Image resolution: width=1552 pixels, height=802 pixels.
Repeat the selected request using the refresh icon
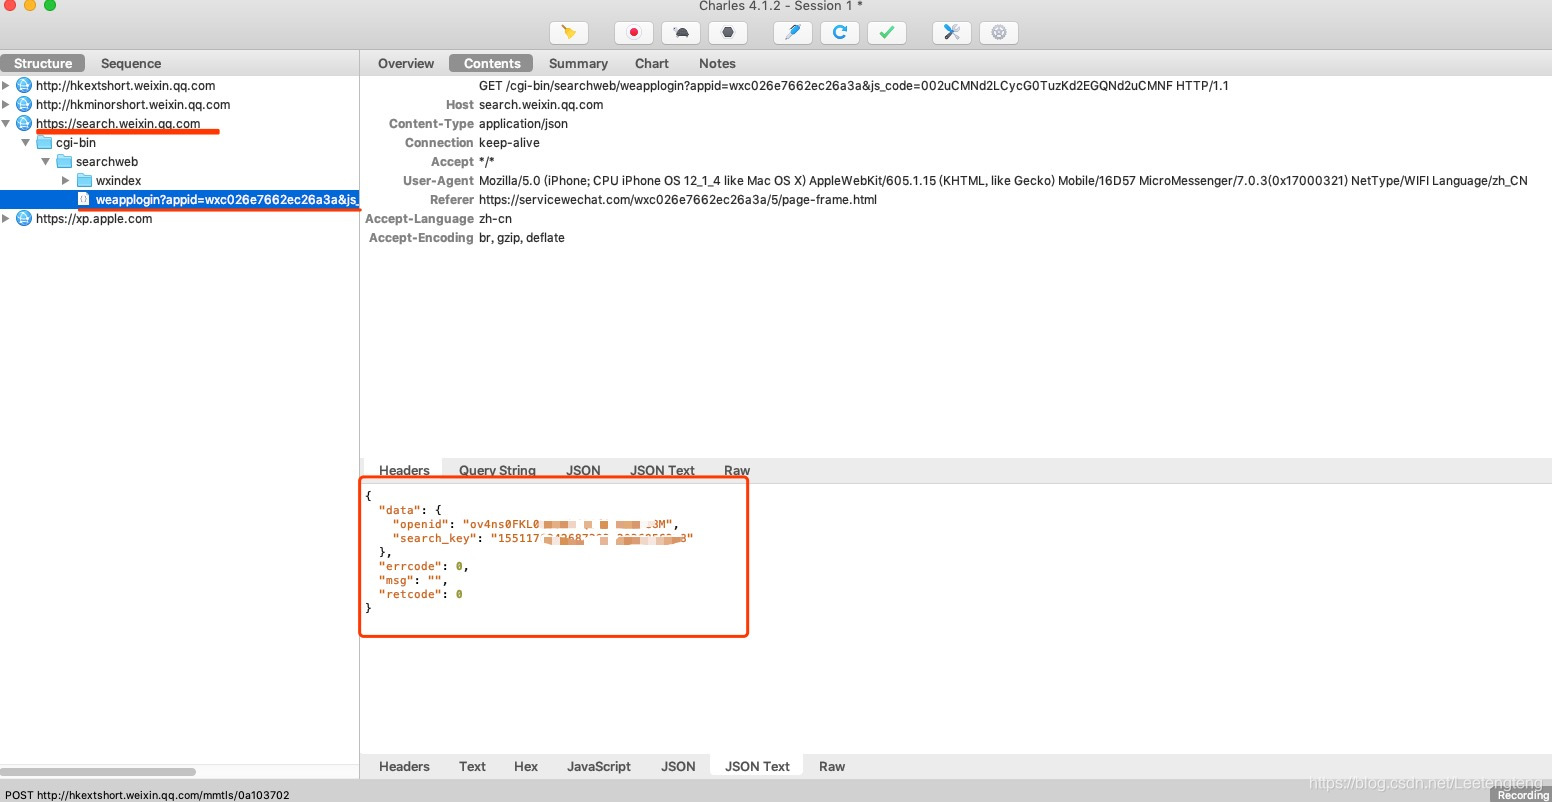click(840, 32)
